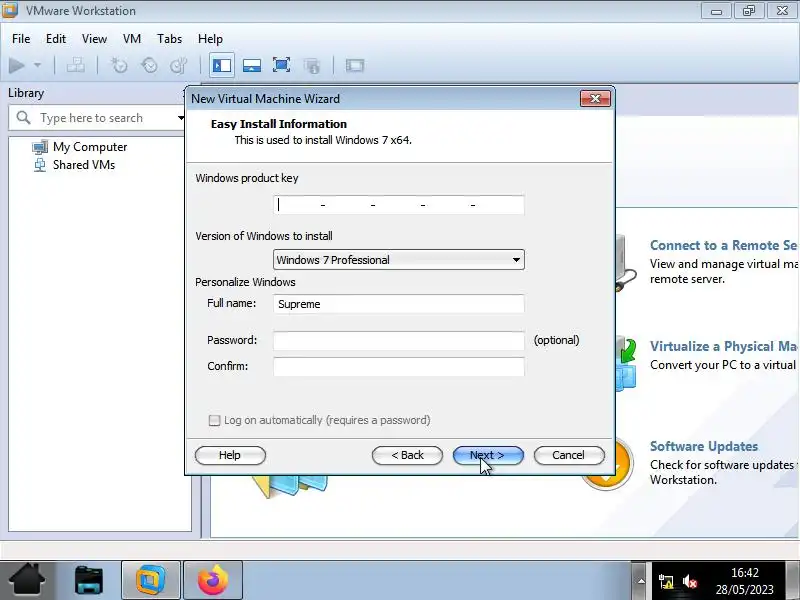Open the Help menu
The height and width of the screenshot is (600, 800).
210,39
